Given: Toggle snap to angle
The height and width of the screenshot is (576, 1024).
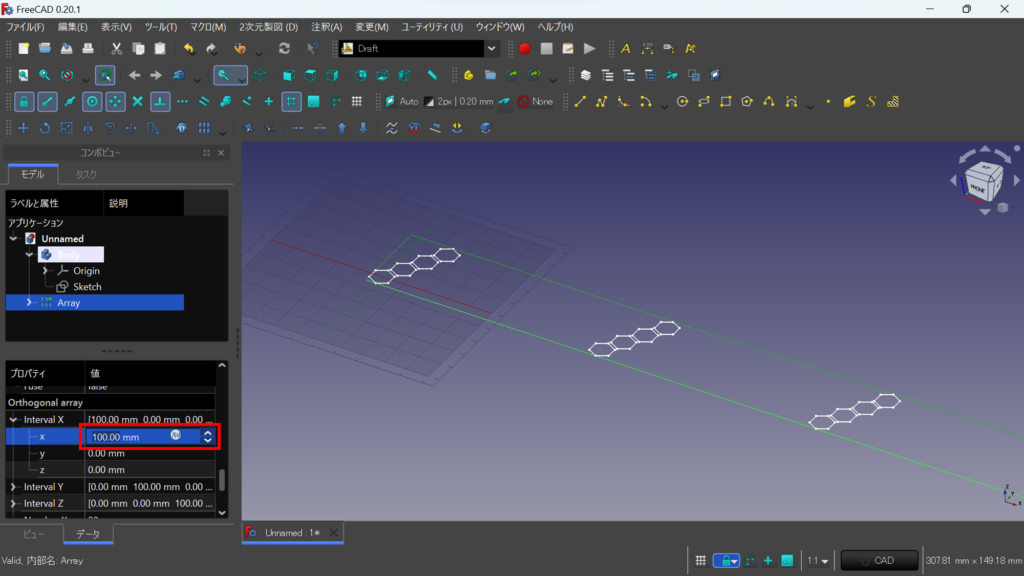Looking at the screenshot, I should click(x=115, y=101).
